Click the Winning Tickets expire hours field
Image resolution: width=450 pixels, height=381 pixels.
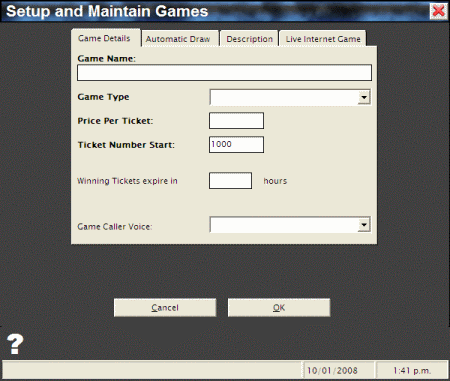click(x=230, y=181)
